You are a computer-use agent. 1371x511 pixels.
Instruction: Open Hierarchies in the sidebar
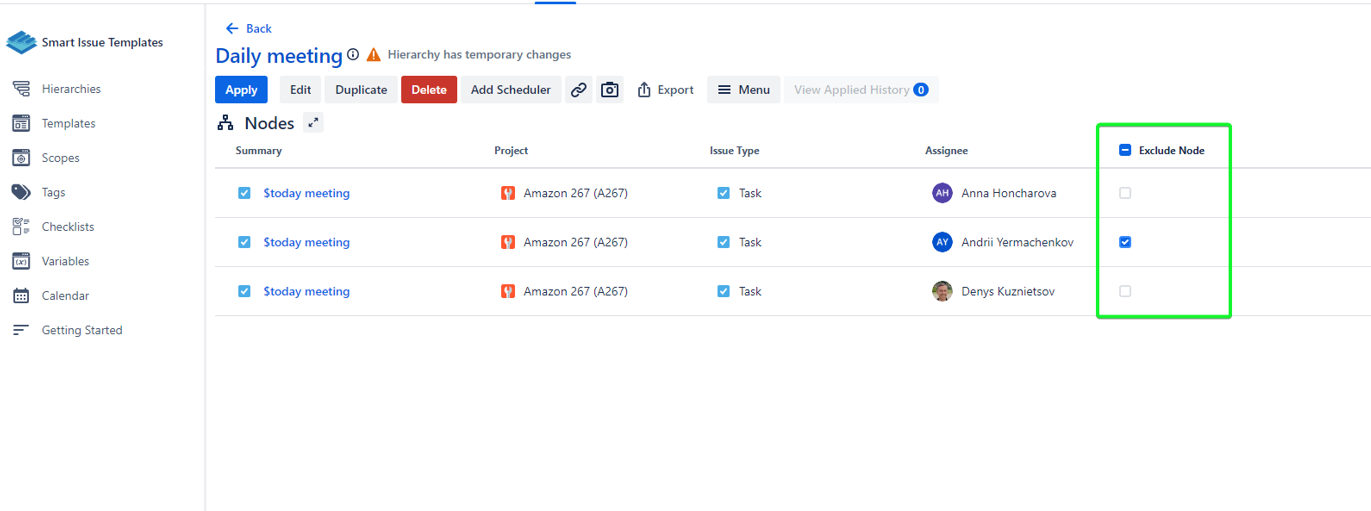coord(71,89)
